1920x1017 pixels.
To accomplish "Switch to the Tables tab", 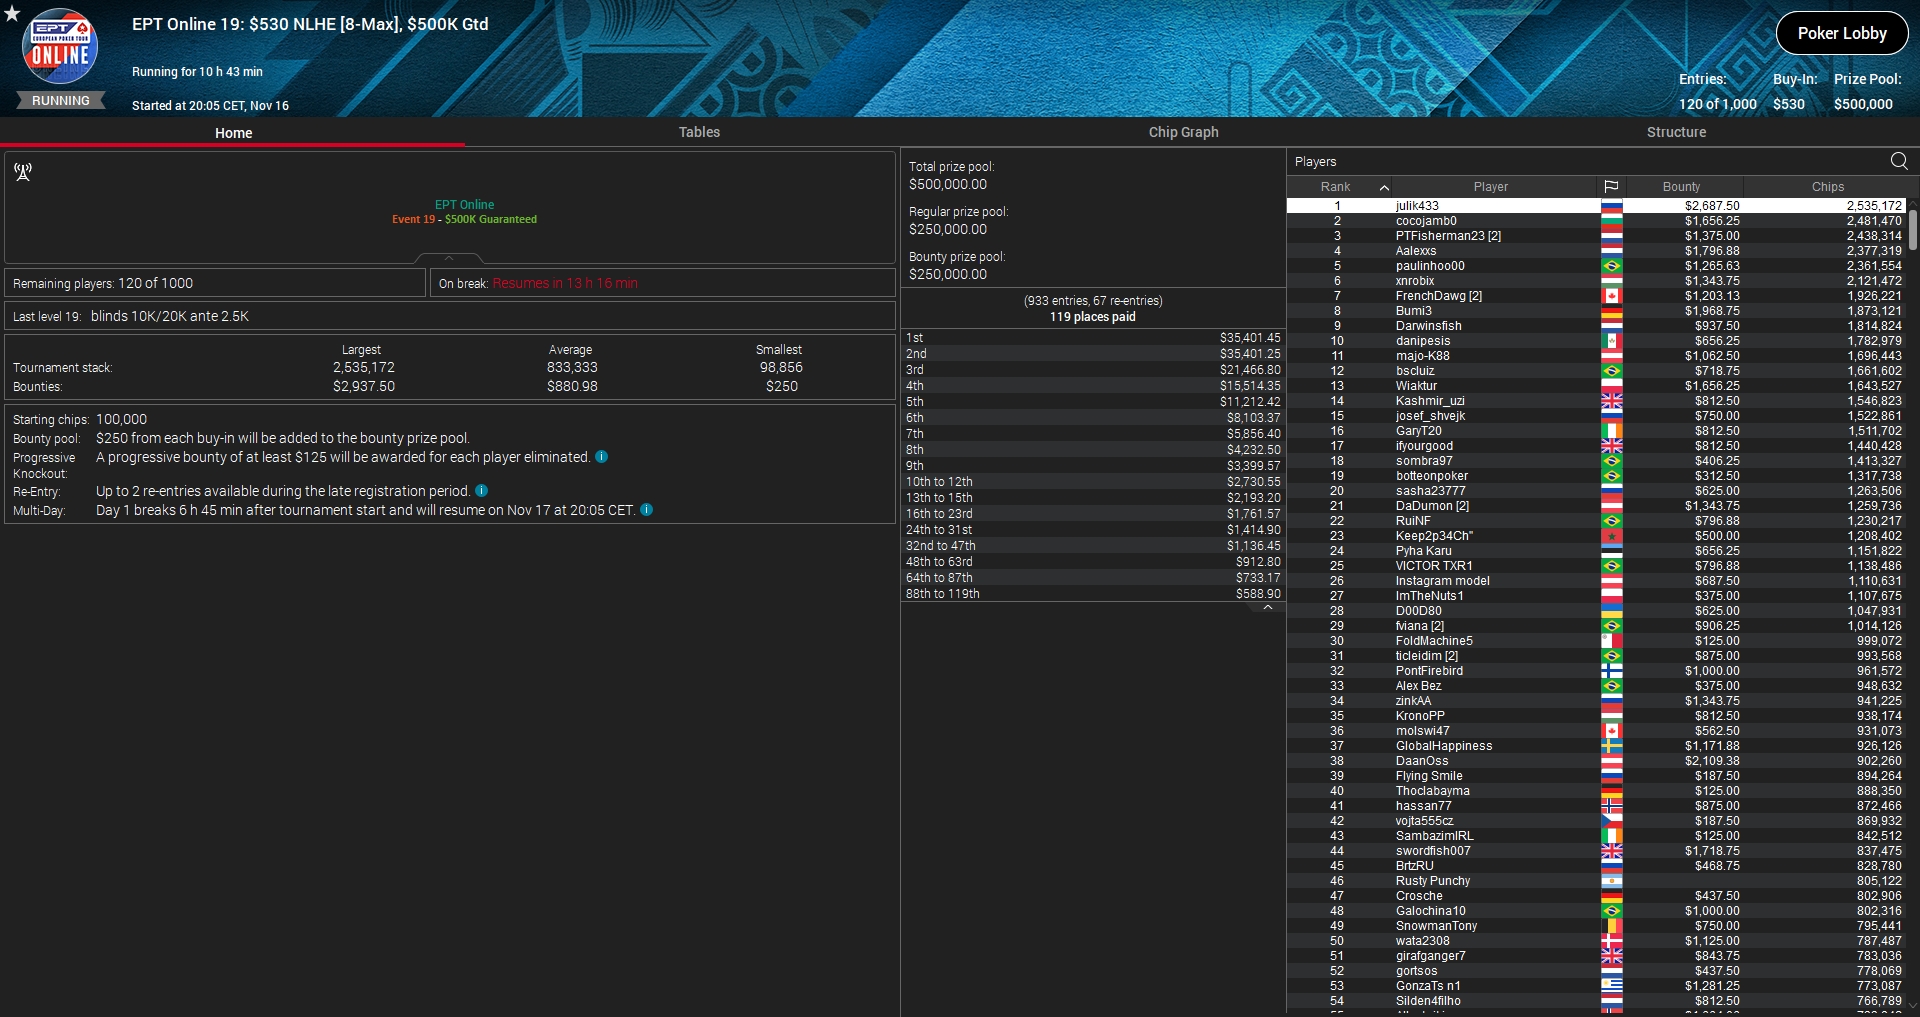I will (699, 132).
